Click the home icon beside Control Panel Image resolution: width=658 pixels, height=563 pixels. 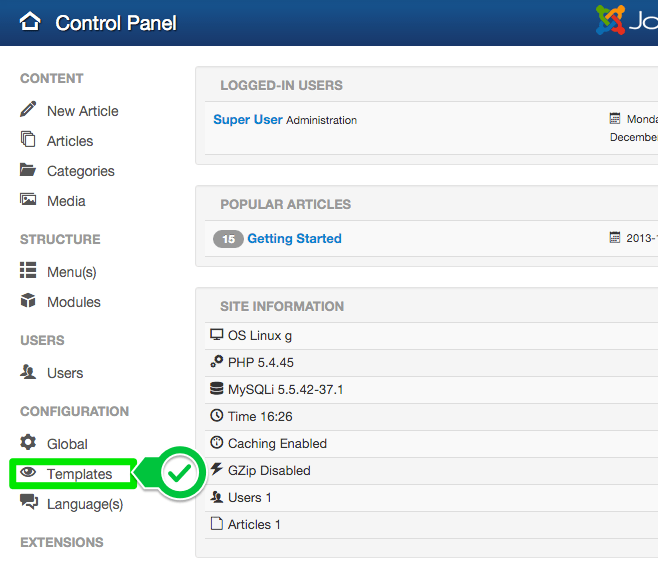pyautogui.click(x=30, y=21)
